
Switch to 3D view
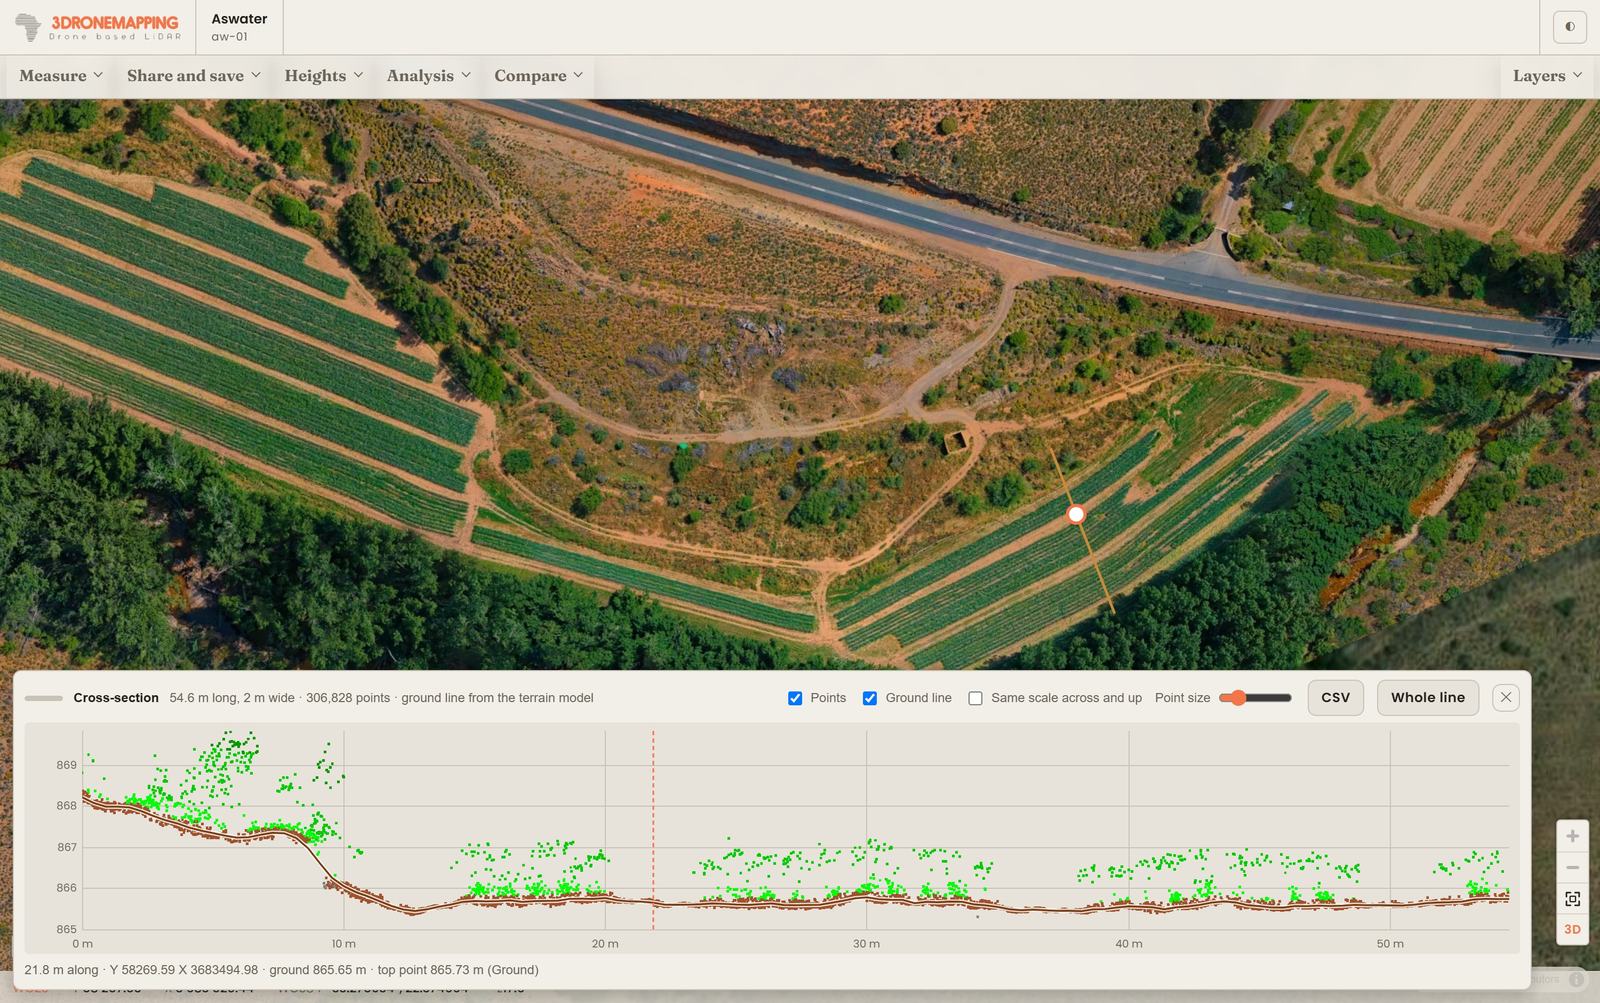pos(1572,930)
